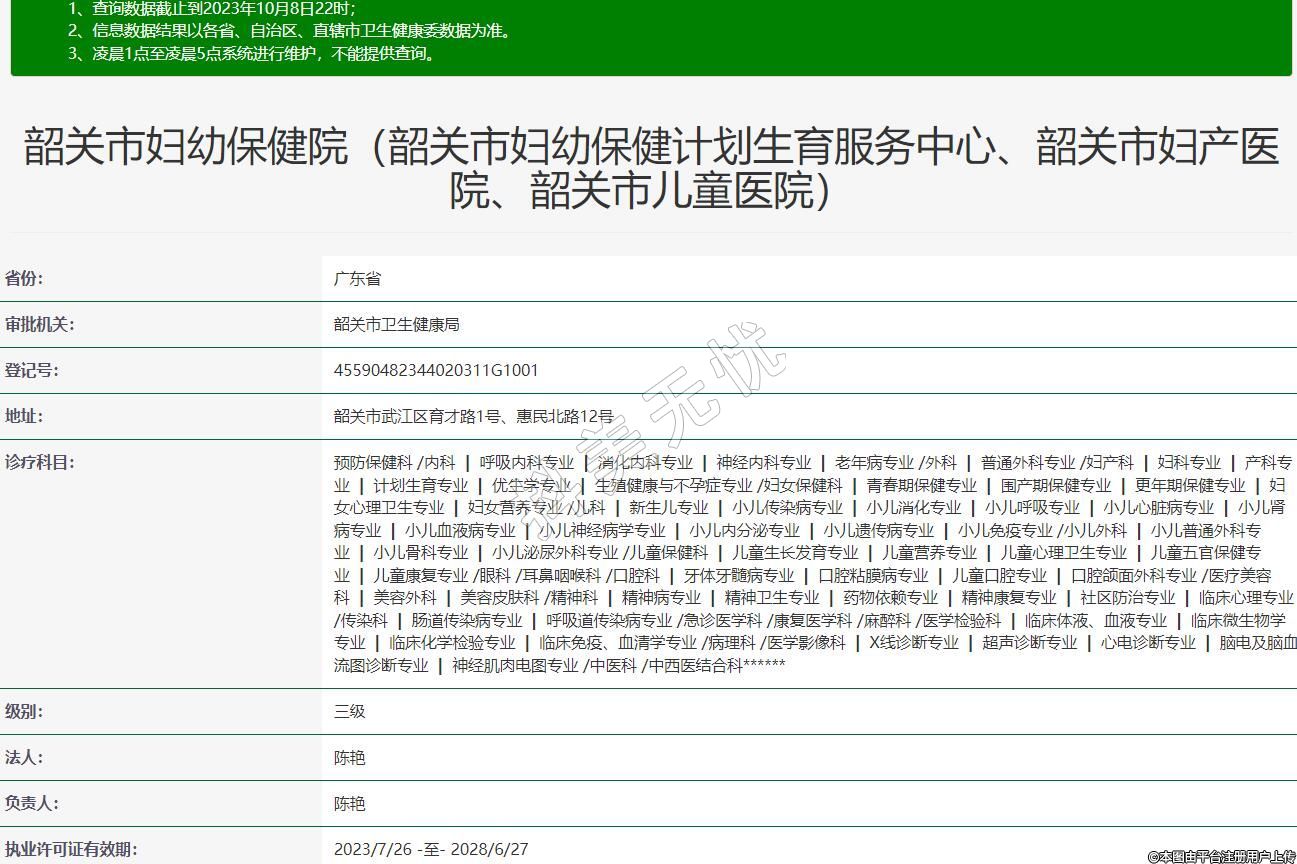Click 预防保健科 in the department list

click(x=372, y=463)
